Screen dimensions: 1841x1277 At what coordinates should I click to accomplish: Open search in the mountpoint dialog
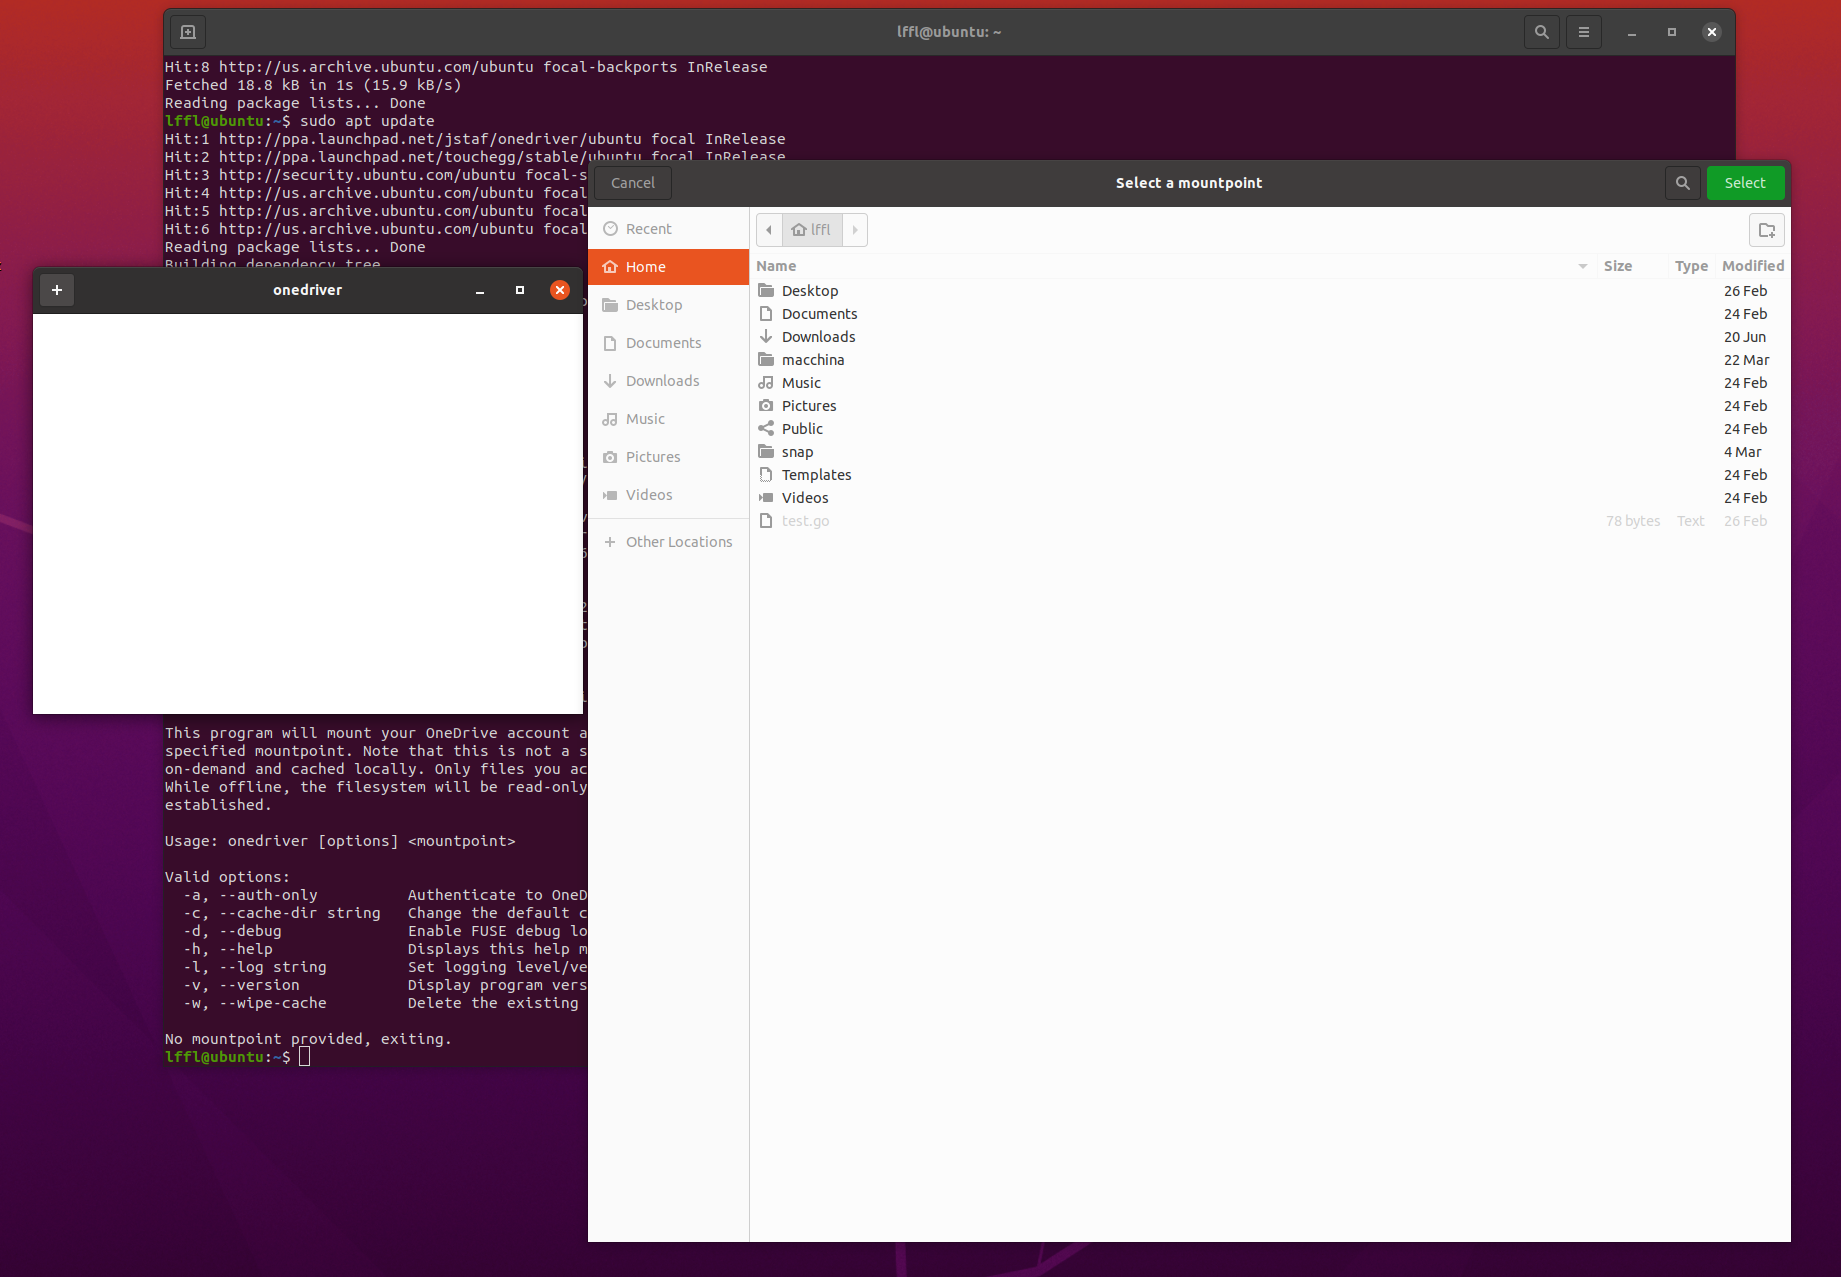point(1682,182)
